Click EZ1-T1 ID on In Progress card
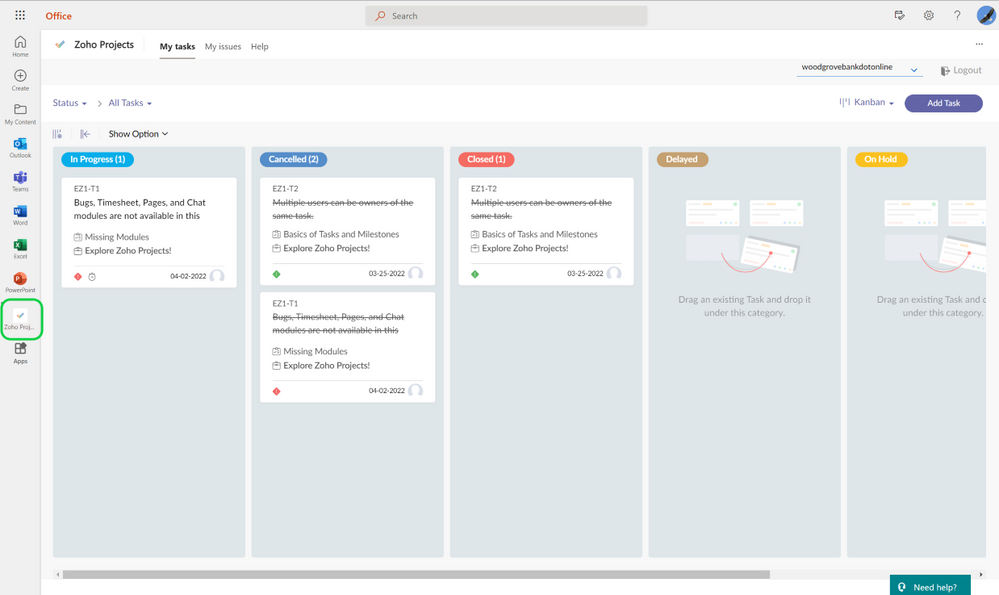This screenshot has height=595, width=999. pos(87,189)
